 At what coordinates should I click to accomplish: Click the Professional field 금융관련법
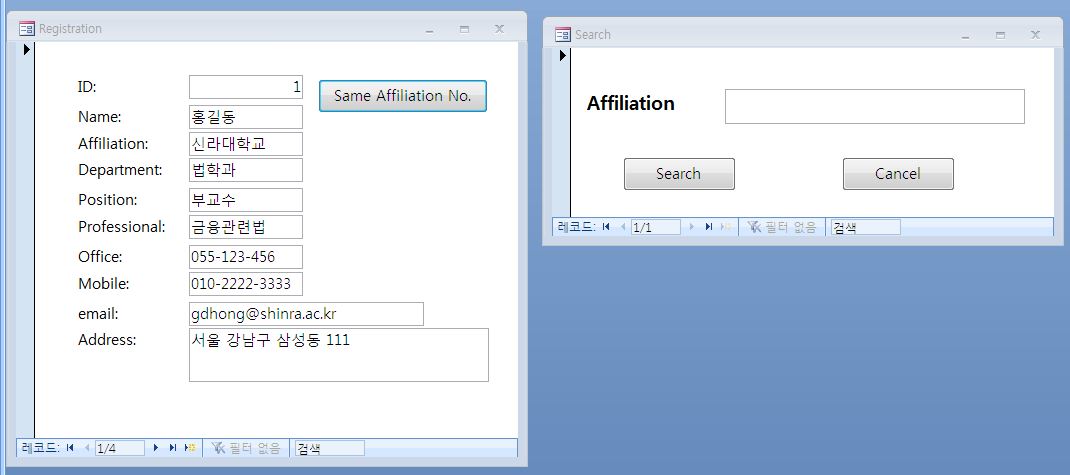246,227
